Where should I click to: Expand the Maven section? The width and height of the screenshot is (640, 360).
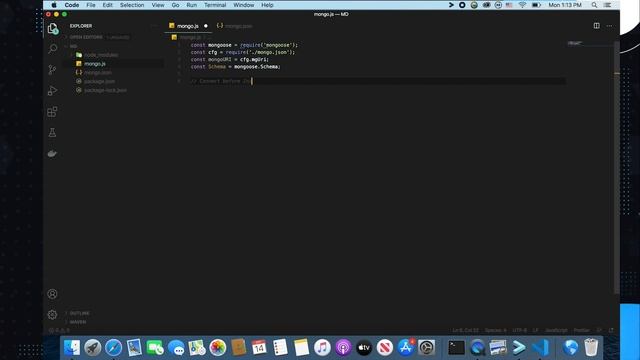pos(78,322)
